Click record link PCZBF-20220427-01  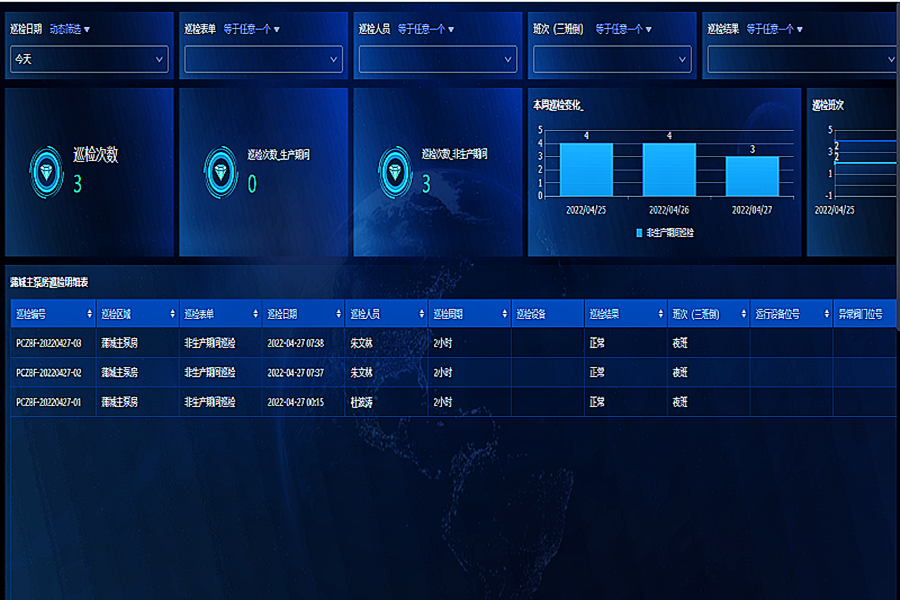tap(50, 402)
